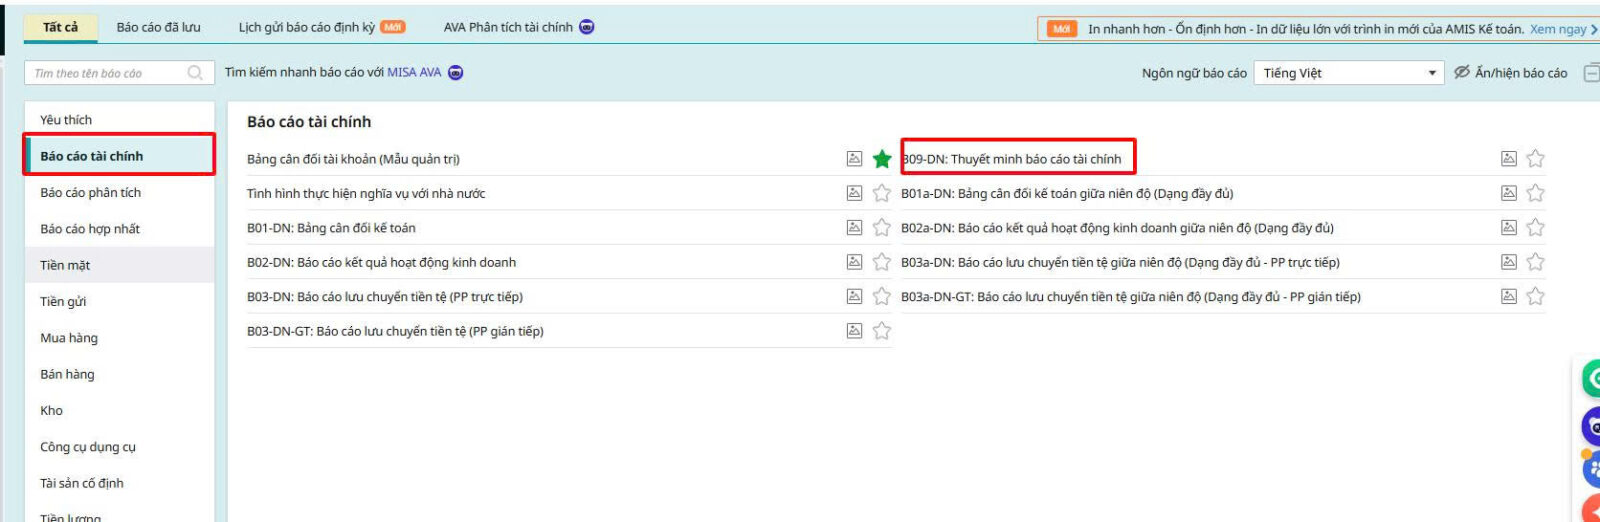
Task: Expand the Xem ngay banner arrow
Action: (1594, 29)
